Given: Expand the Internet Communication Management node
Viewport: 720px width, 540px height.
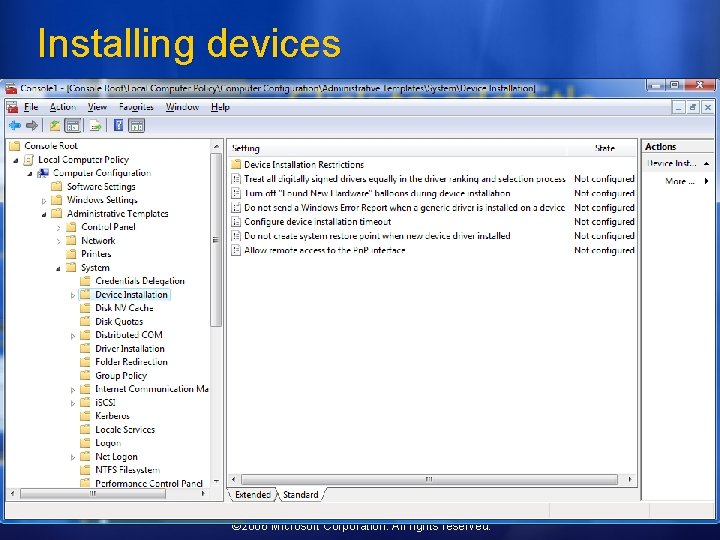Looking at the screenshot, I should tap(73, 390).
